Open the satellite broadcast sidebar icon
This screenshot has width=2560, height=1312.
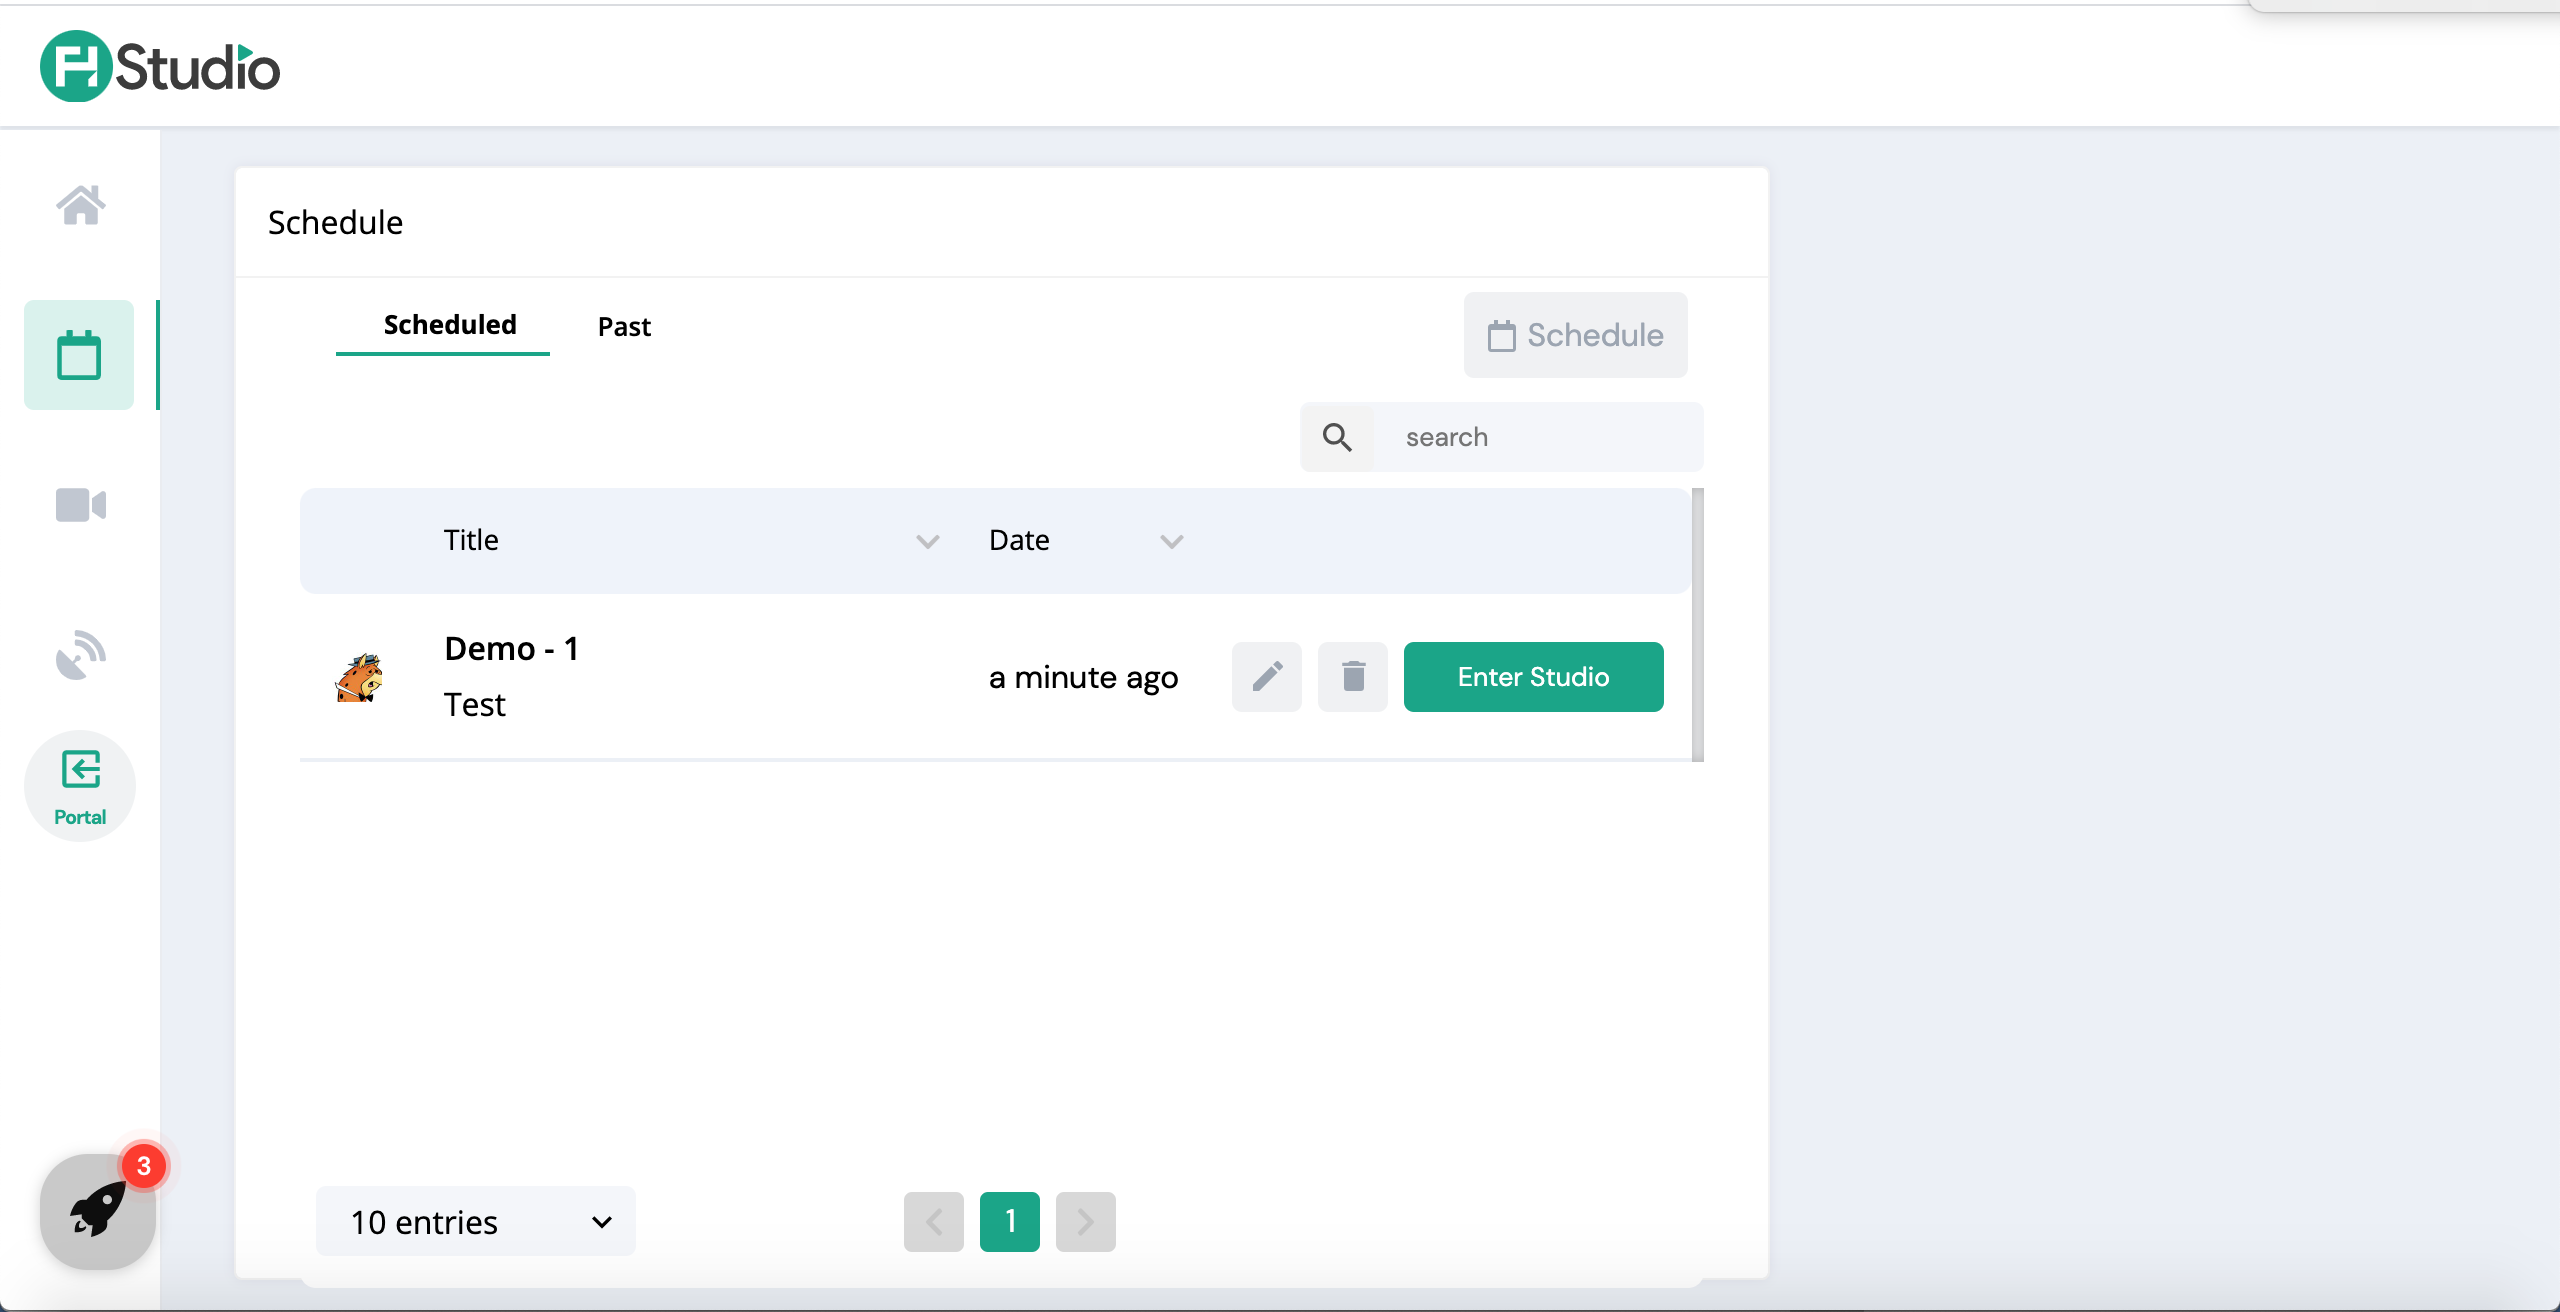tap(80, 655)
